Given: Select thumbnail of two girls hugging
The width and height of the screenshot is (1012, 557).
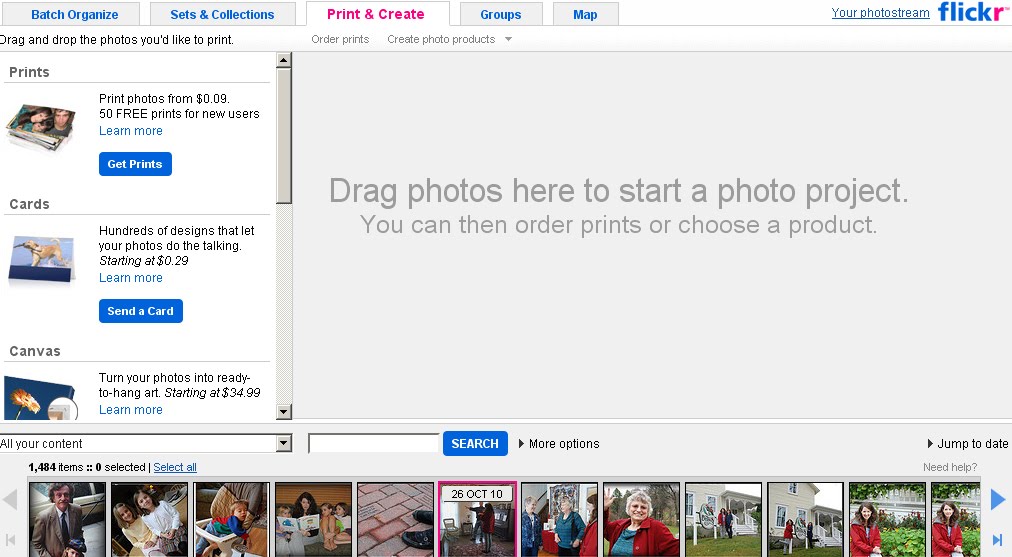Looking at the screenshot, I should point(149,520).
